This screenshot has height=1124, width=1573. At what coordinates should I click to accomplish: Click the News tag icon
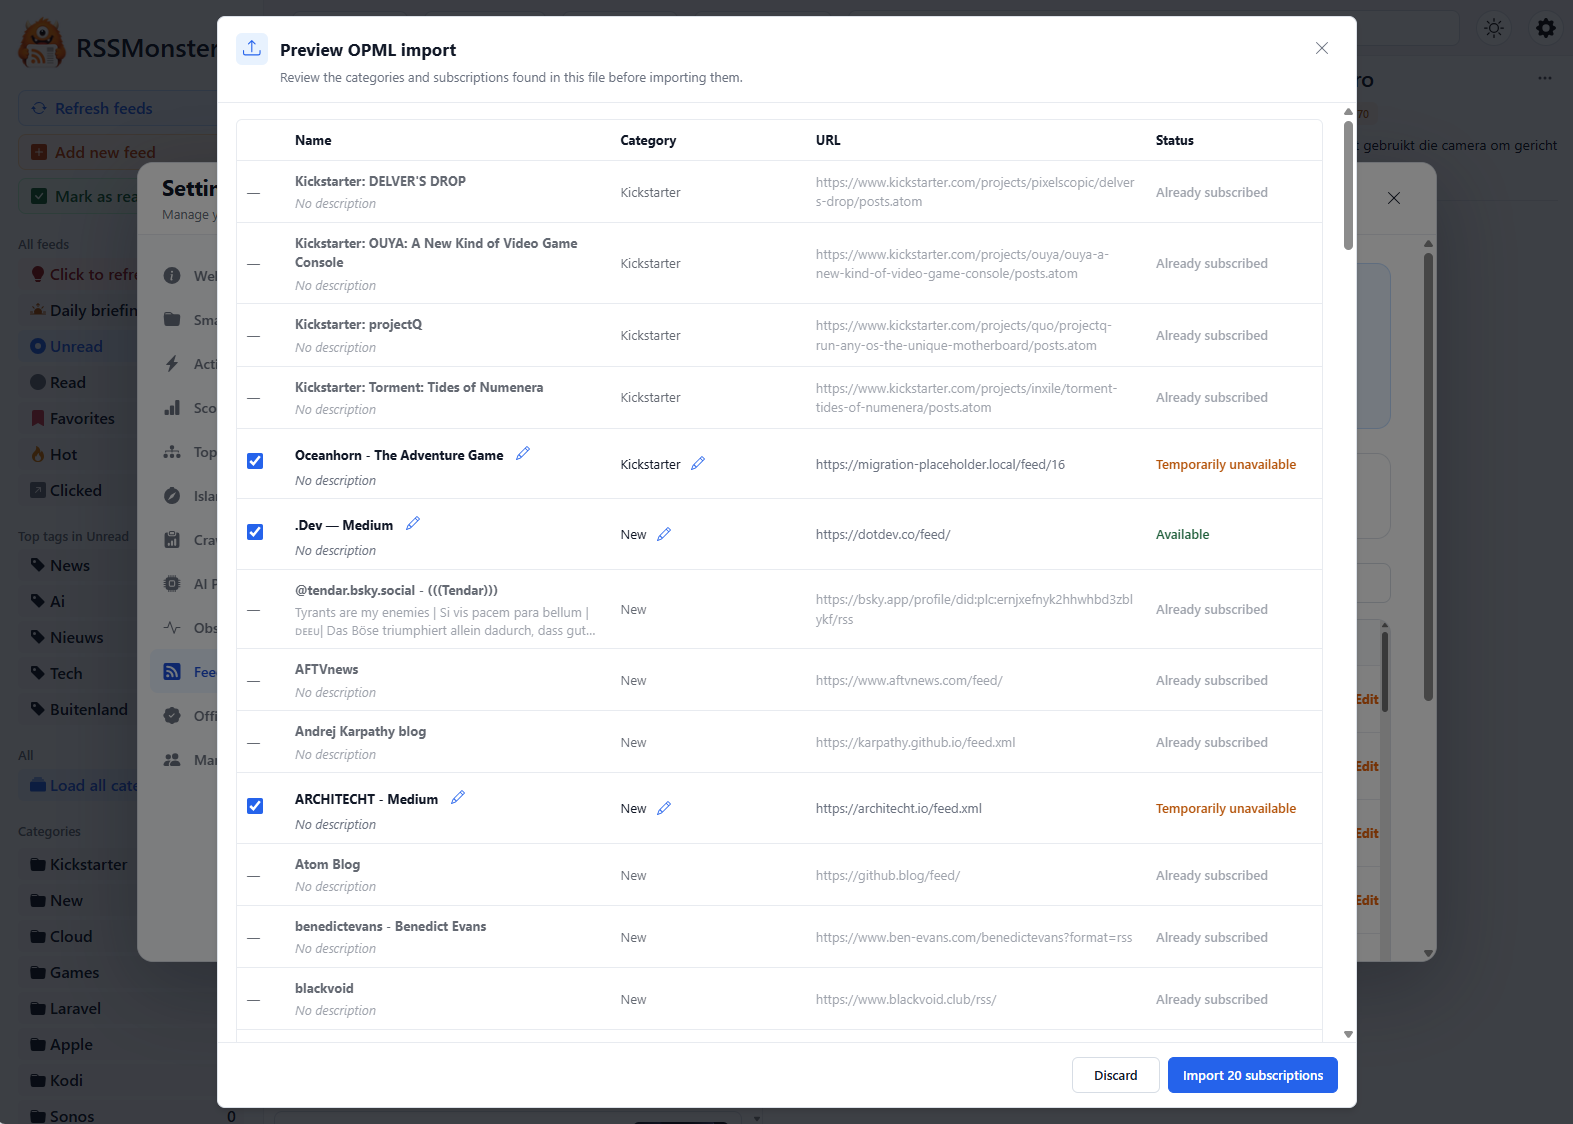[38, 565]
